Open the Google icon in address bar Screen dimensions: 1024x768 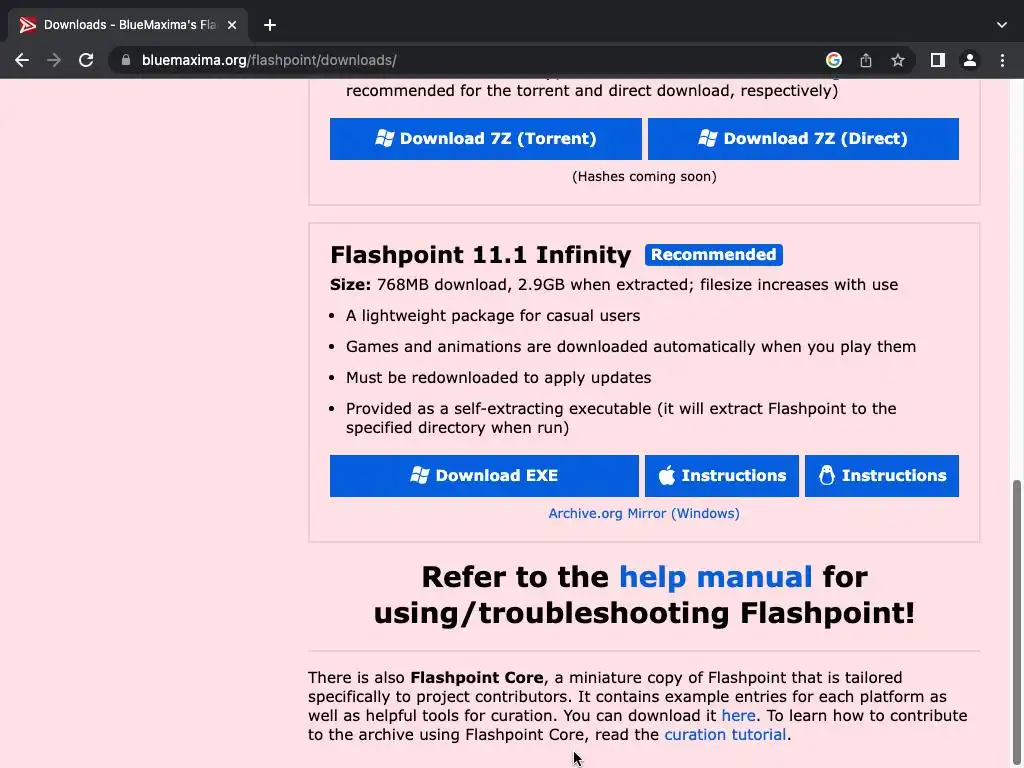pos(833,60)
